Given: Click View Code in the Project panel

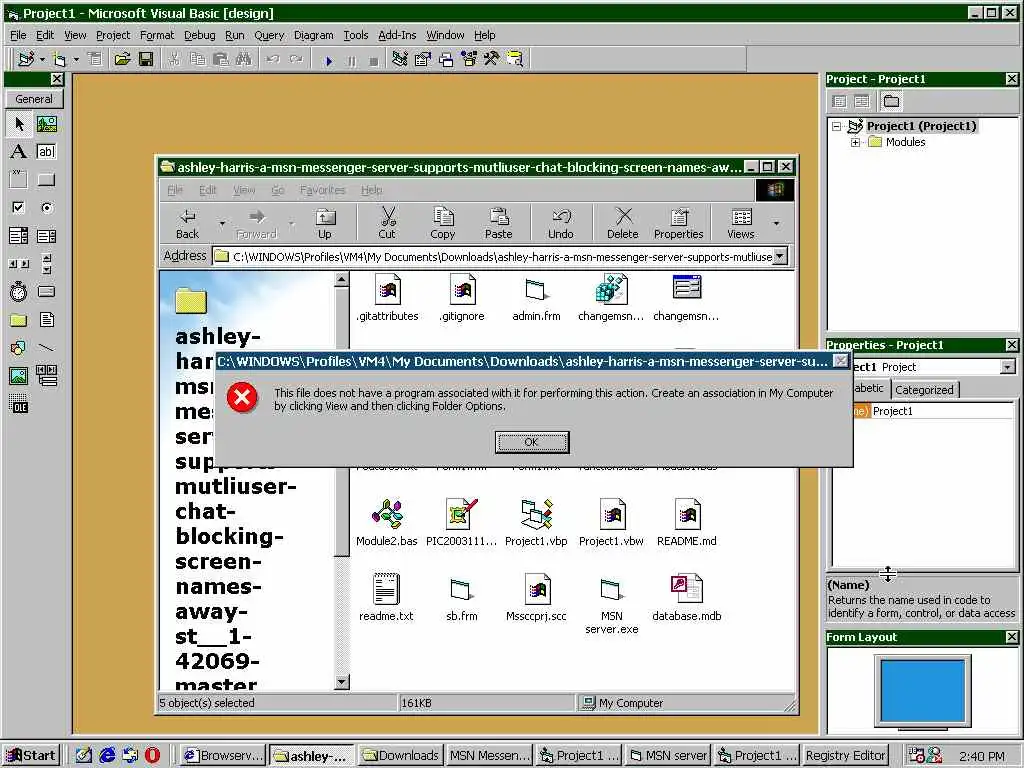Looking at the screenshot, I should (x=840, y=101).
